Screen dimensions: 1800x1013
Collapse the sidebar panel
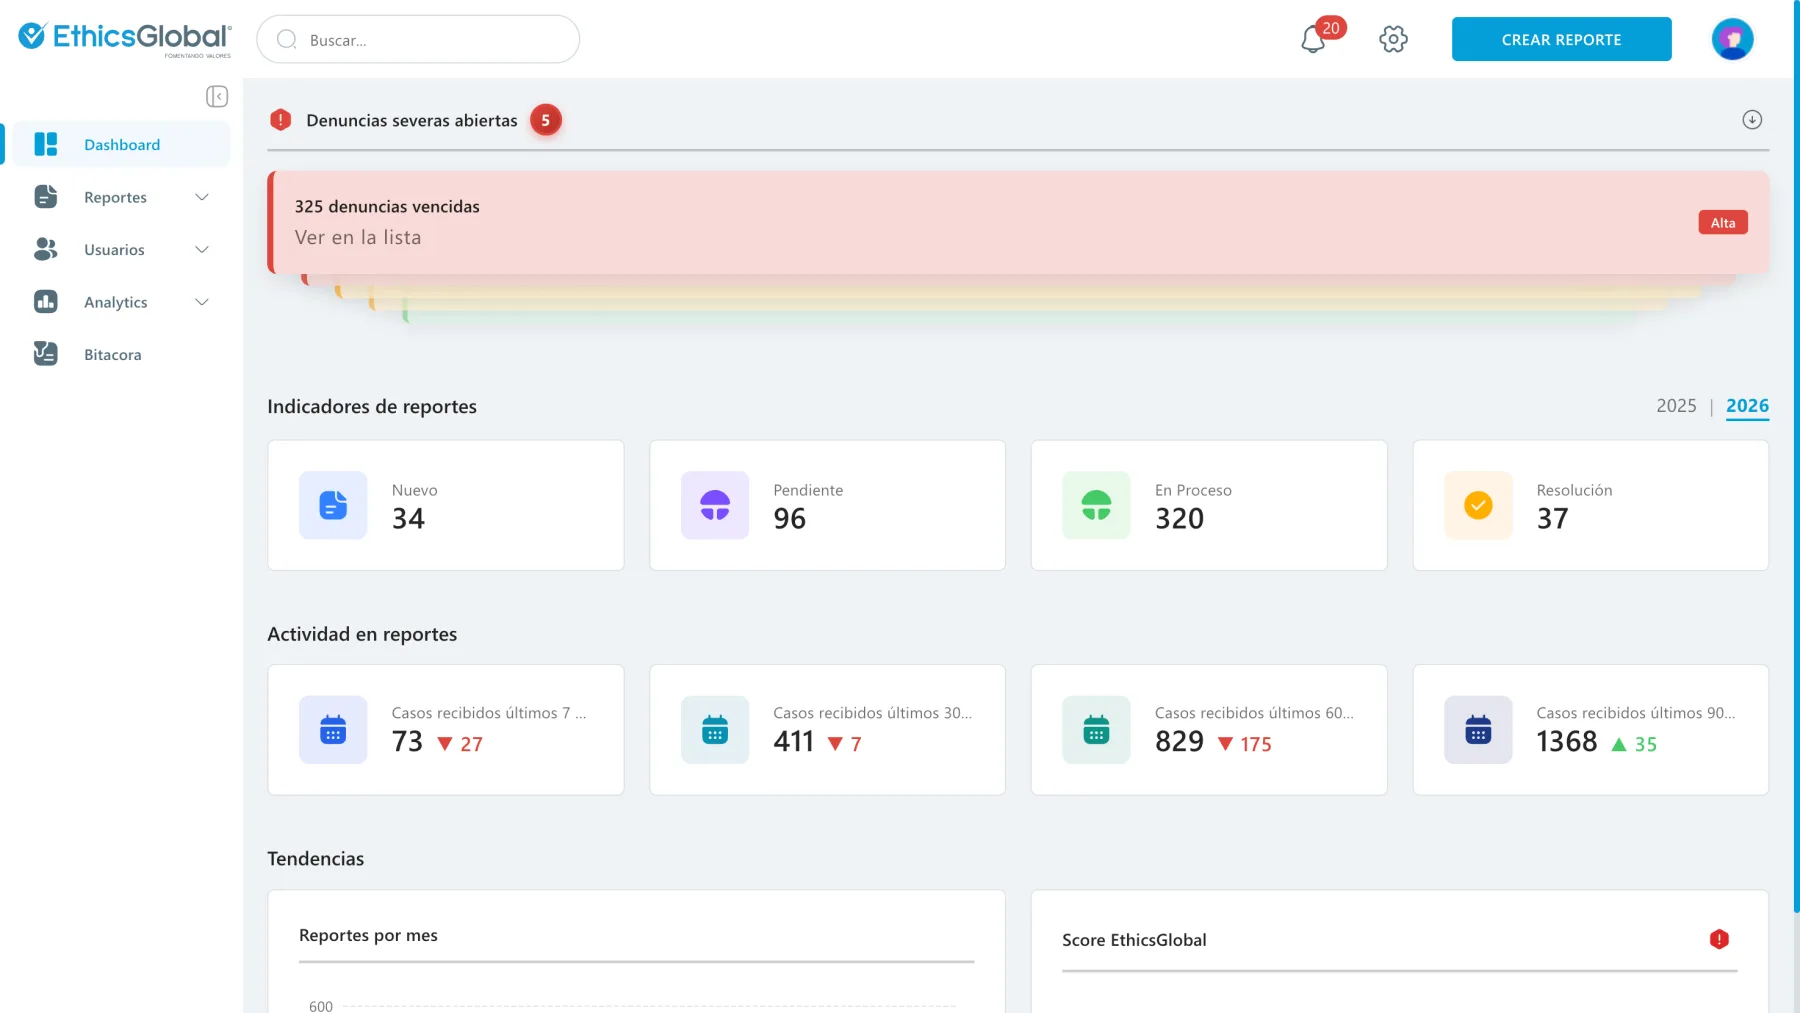coord(217,96)
